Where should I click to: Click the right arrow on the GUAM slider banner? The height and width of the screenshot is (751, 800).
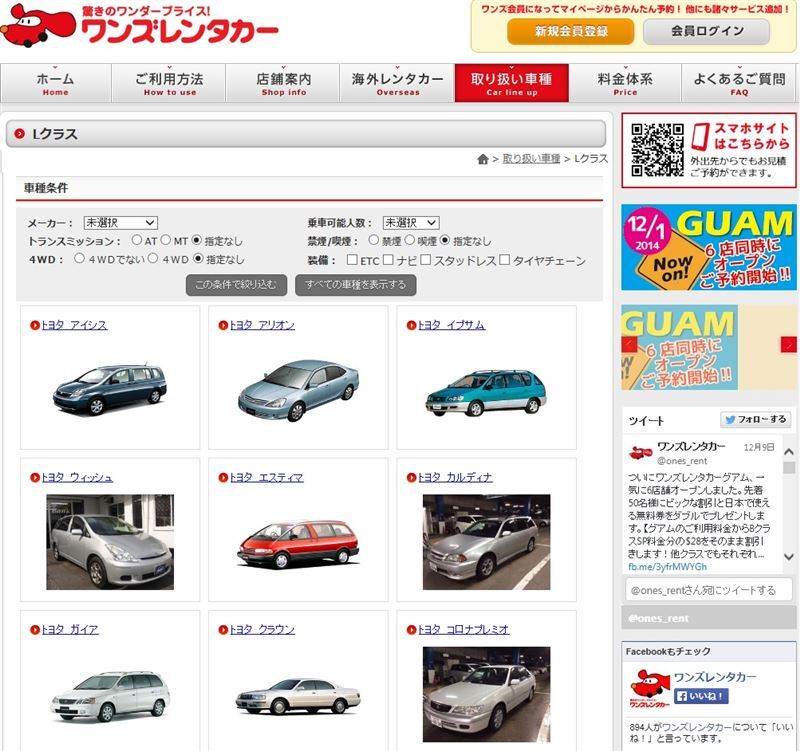789,345
